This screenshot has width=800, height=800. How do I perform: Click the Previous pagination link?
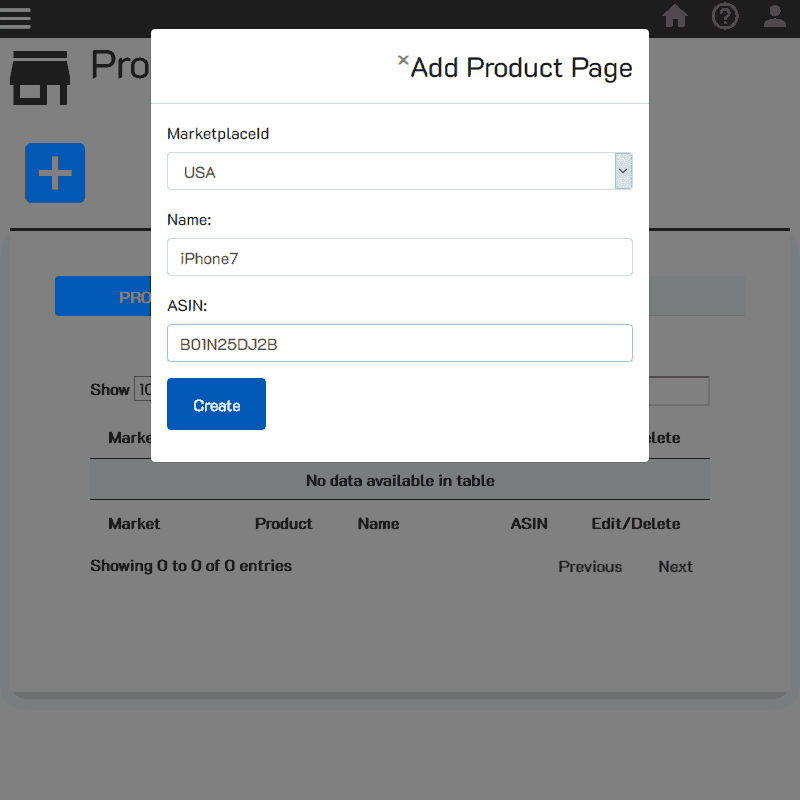point(590,566)
